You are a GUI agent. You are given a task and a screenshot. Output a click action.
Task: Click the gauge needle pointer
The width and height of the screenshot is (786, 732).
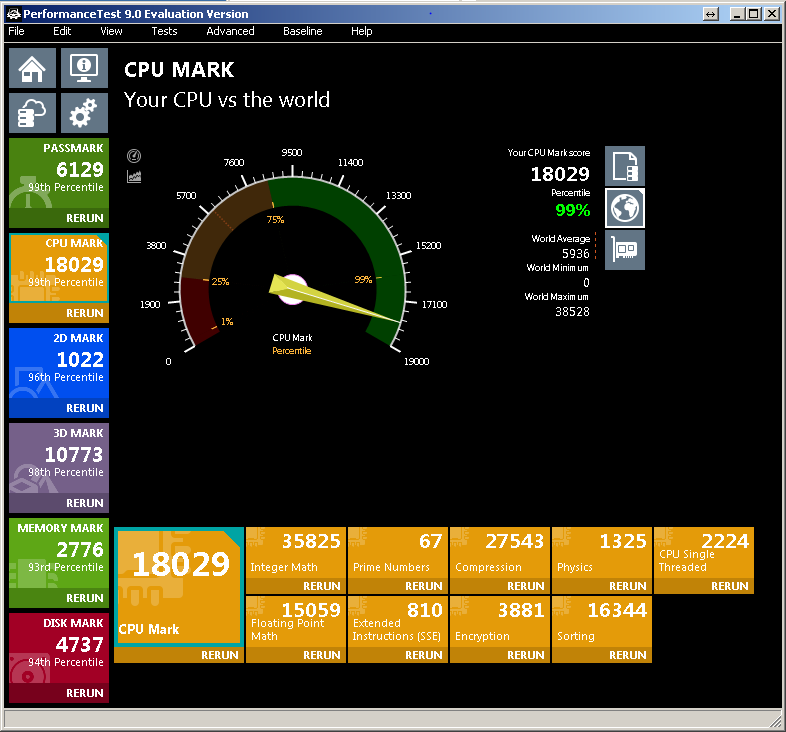pyautogui.click(x=334, y=299)
